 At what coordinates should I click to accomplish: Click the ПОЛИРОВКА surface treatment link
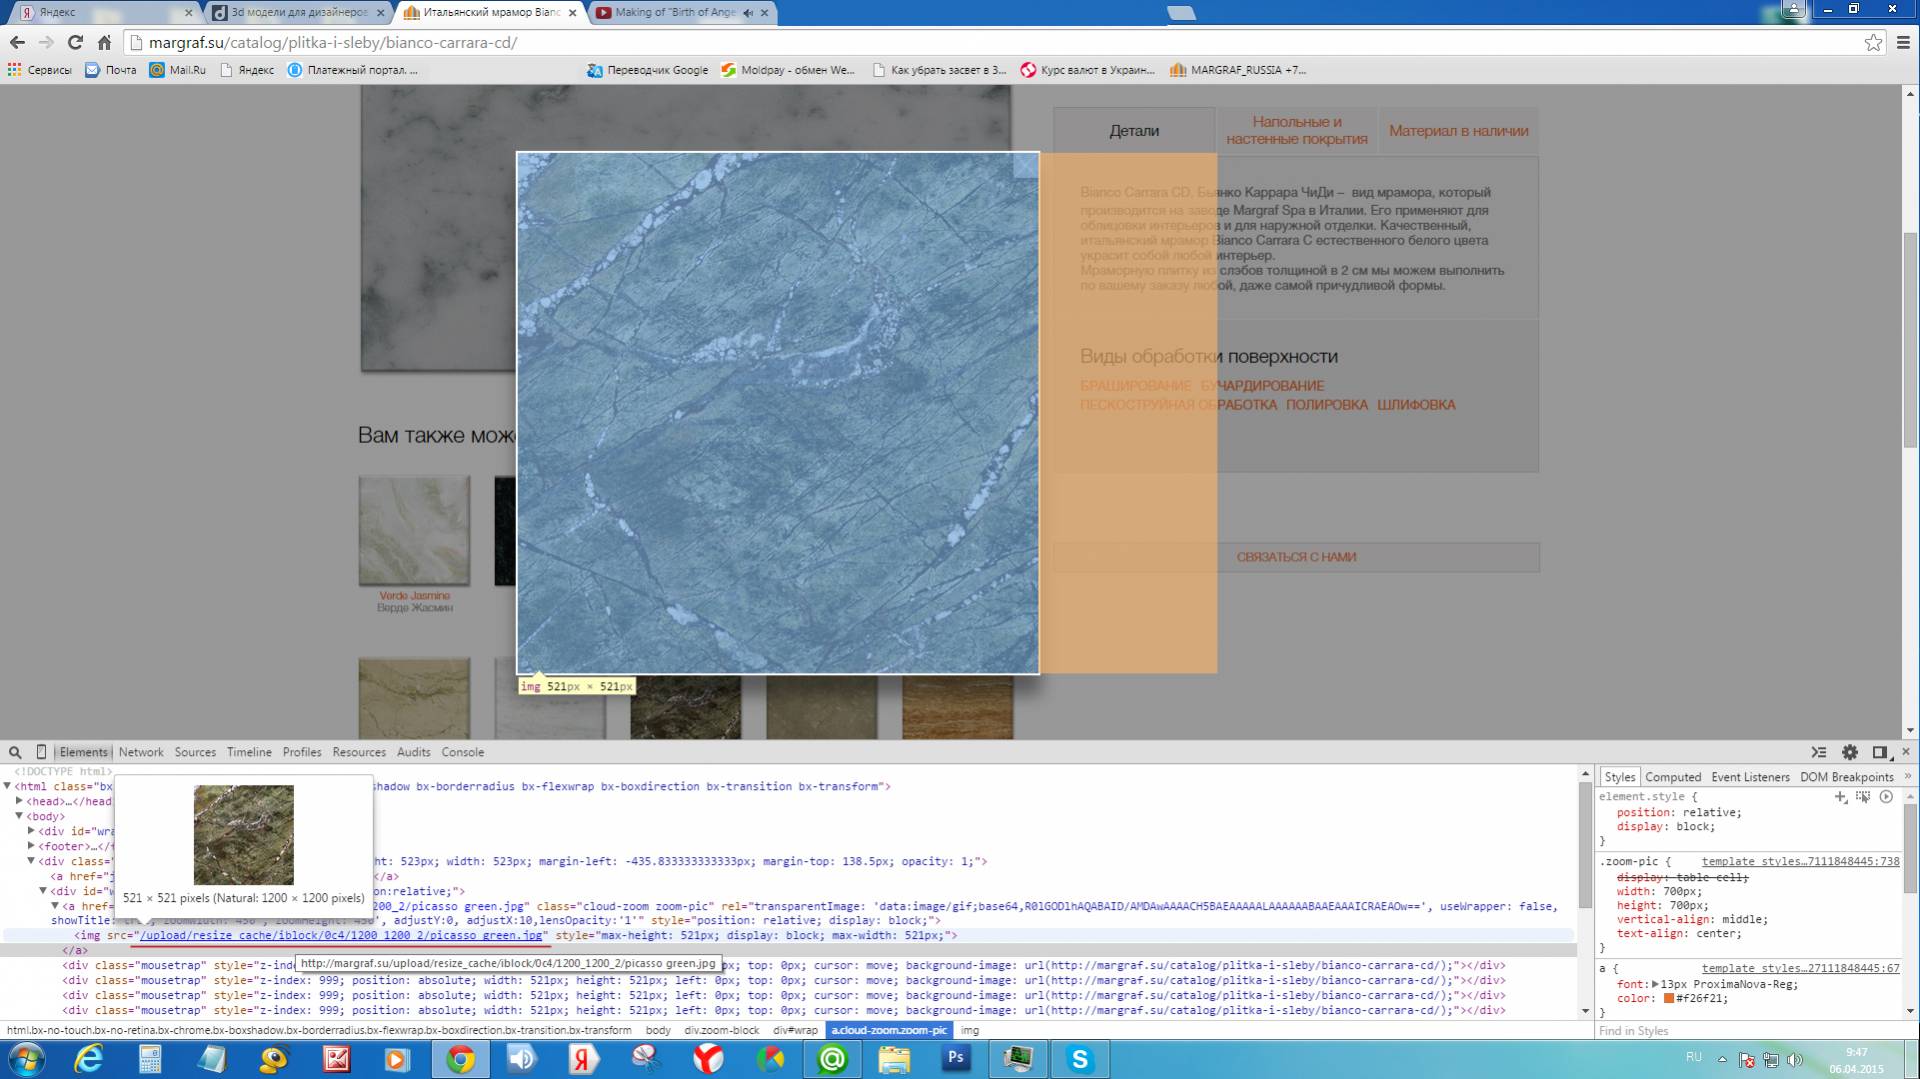click(1327, 405)
